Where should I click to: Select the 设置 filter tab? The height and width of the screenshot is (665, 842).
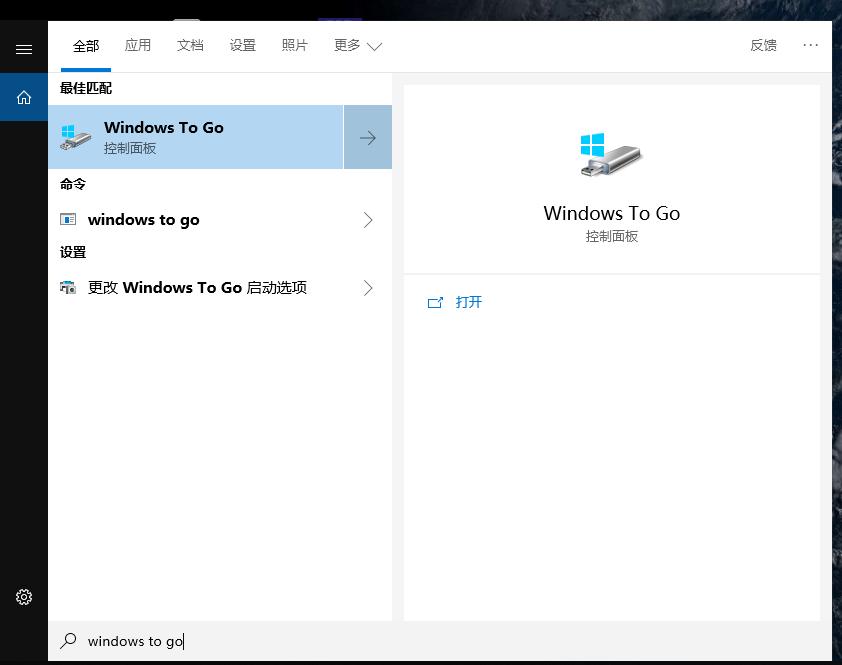[x=242, y=45]
